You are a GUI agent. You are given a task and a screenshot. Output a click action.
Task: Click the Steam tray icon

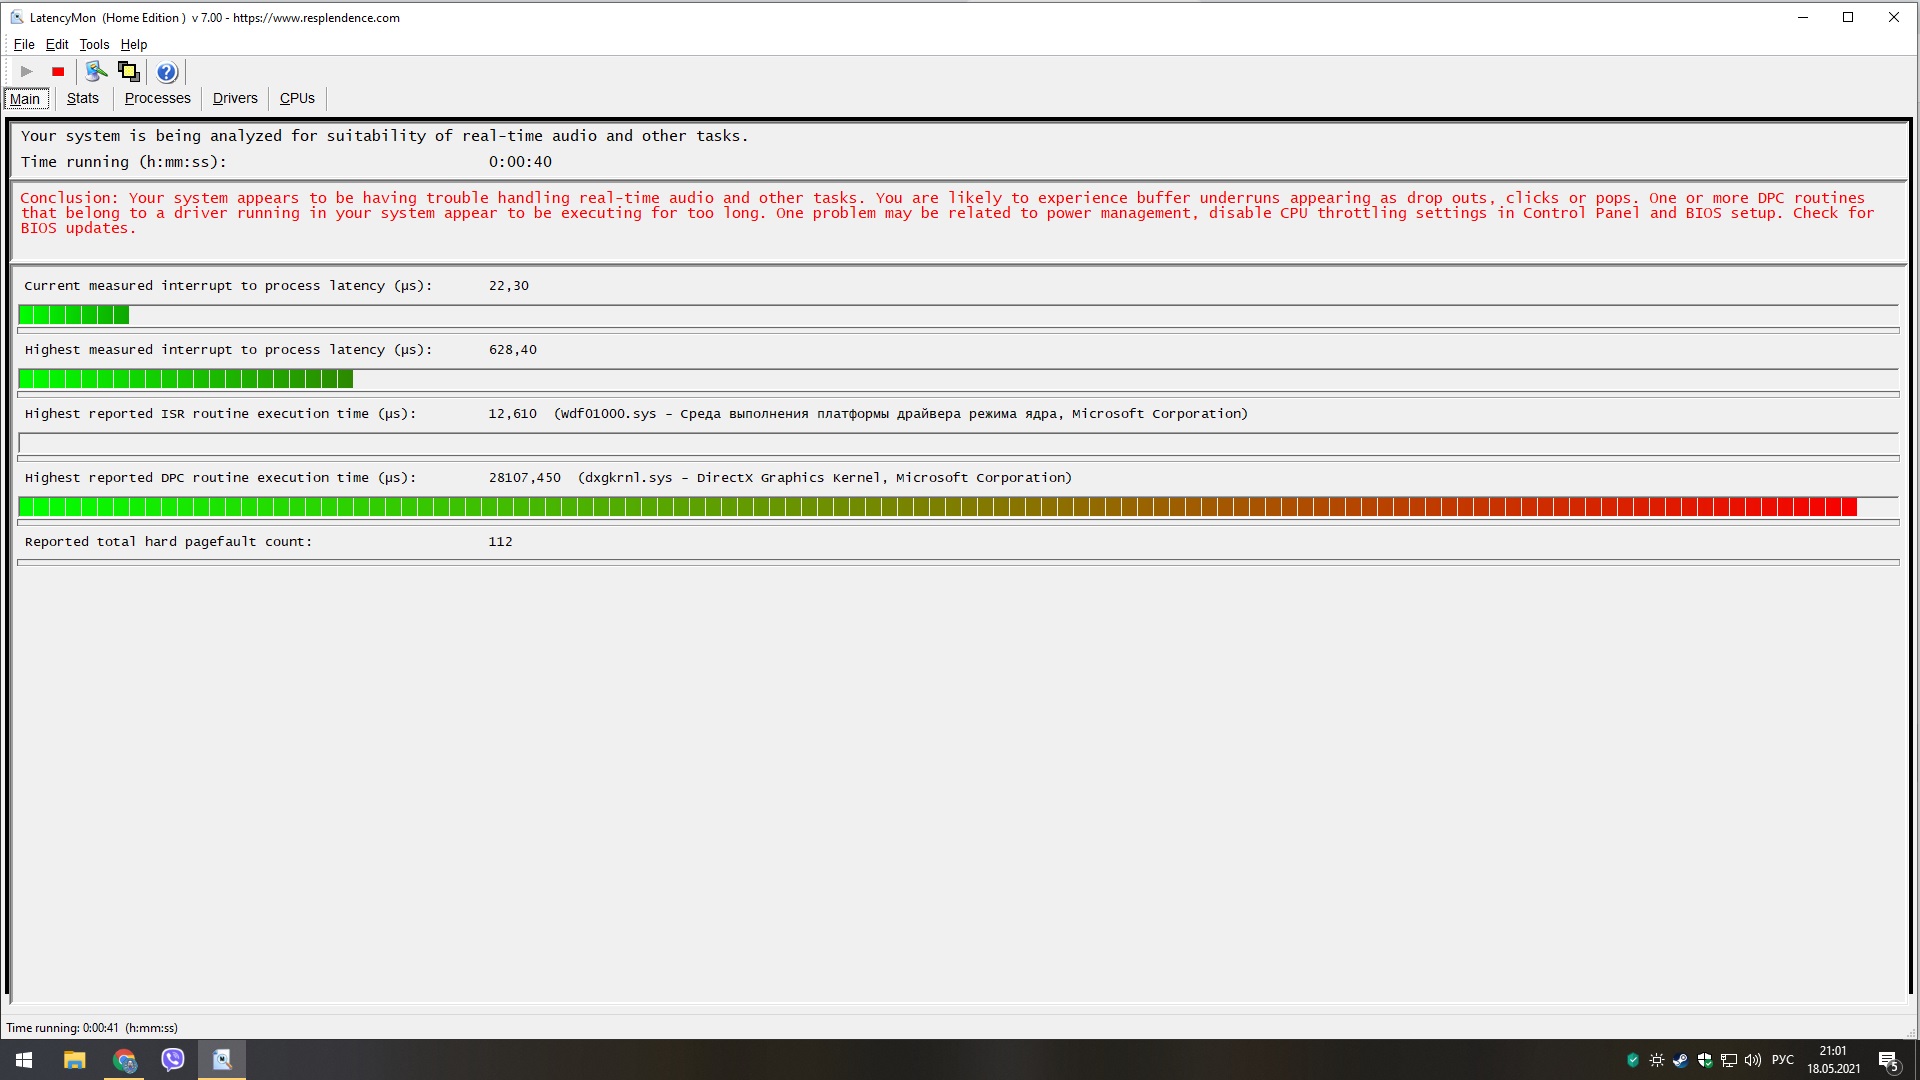pos(1681,1060)
